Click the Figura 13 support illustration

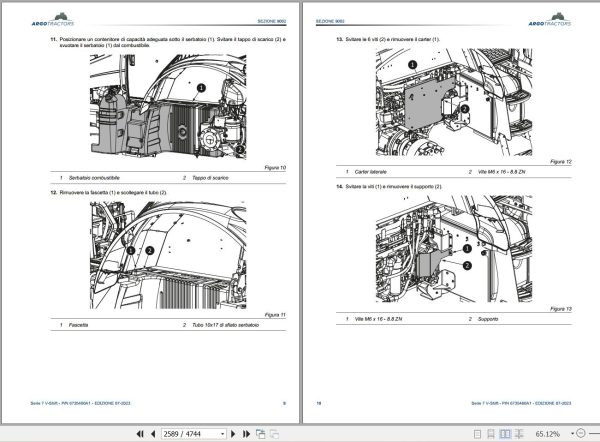pyautogui.click(x=454, y=249)
